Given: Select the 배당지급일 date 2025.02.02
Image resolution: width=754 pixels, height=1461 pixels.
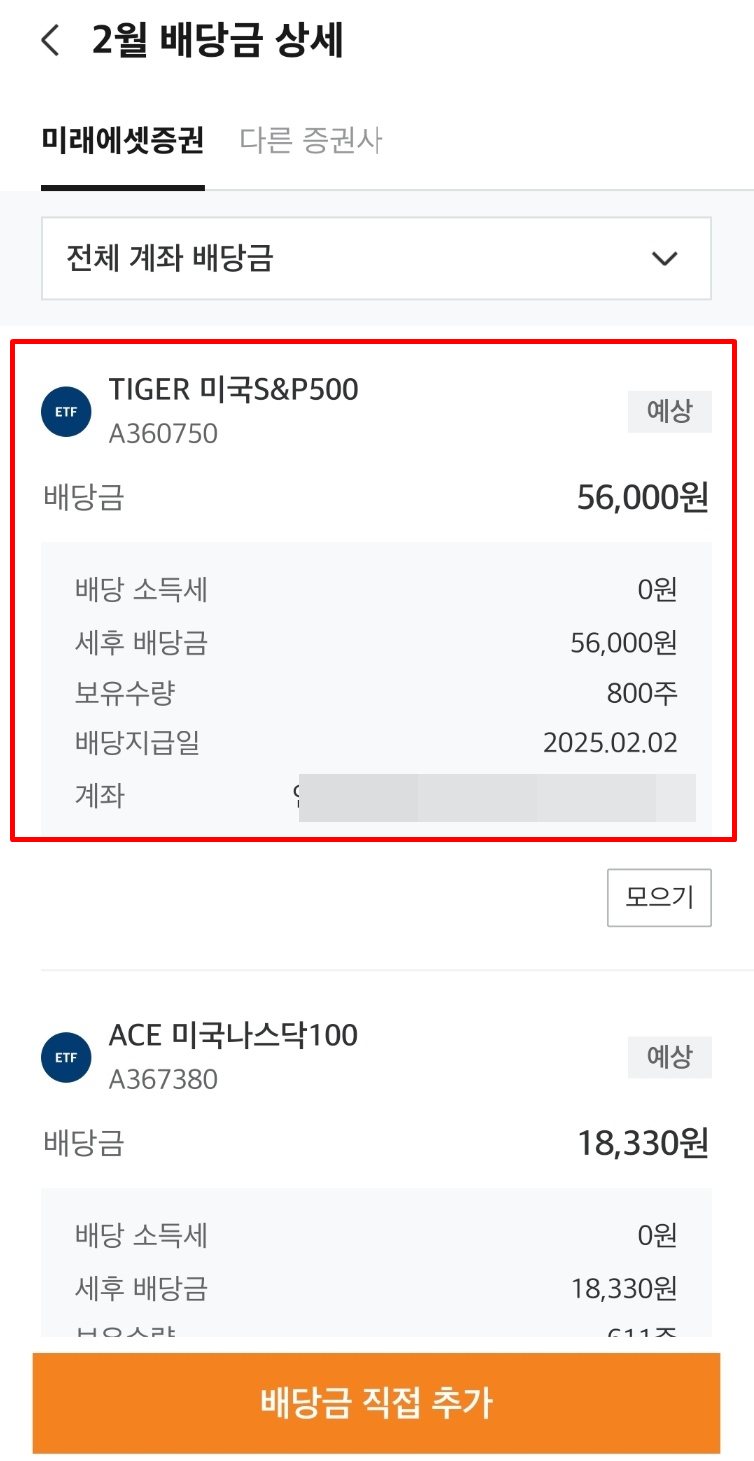Looking at the screenshot, I should click(x=611, y=743).
